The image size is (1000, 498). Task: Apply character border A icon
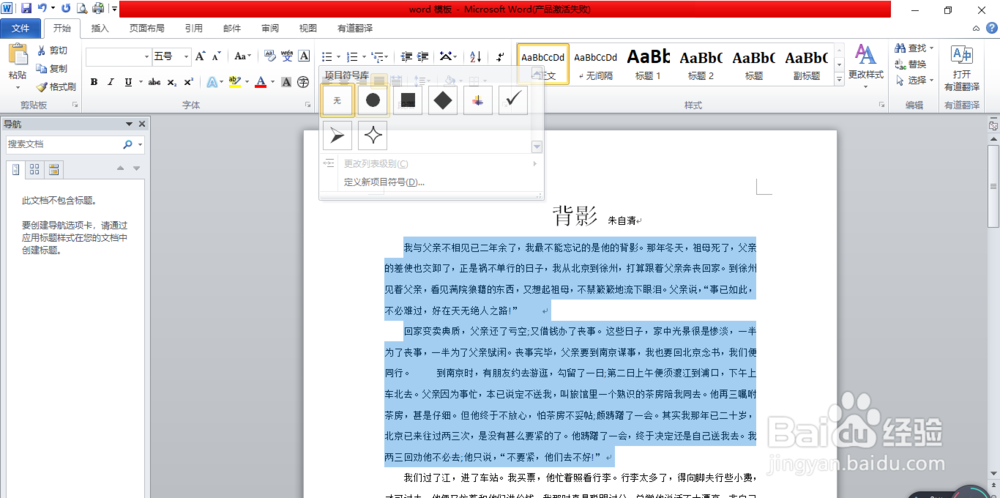(x=304, y=56)
